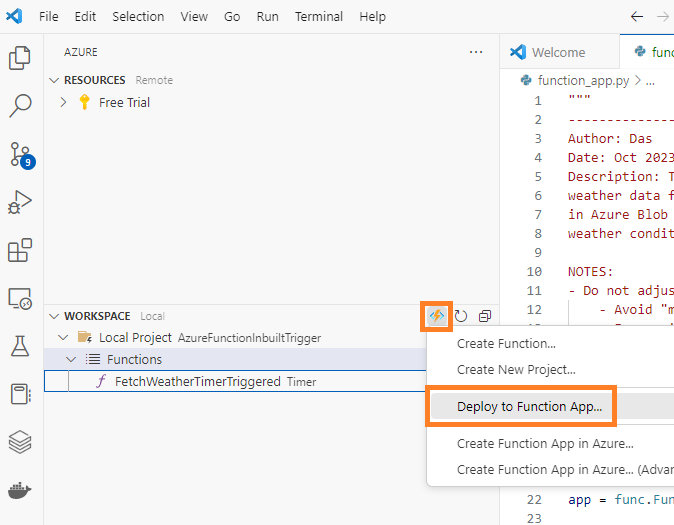The height and width of the screenshot is (525, 674).
Task: Click the 'NOTES:' line in editor
Action: coord(590,272)
